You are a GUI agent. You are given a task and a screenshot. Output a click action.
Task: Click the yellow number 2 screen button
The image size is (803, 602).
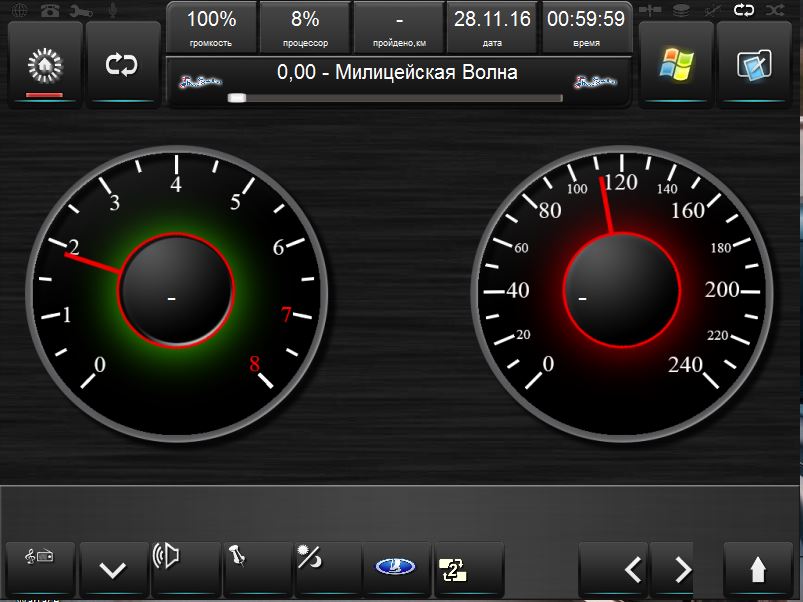click(468, 568)
